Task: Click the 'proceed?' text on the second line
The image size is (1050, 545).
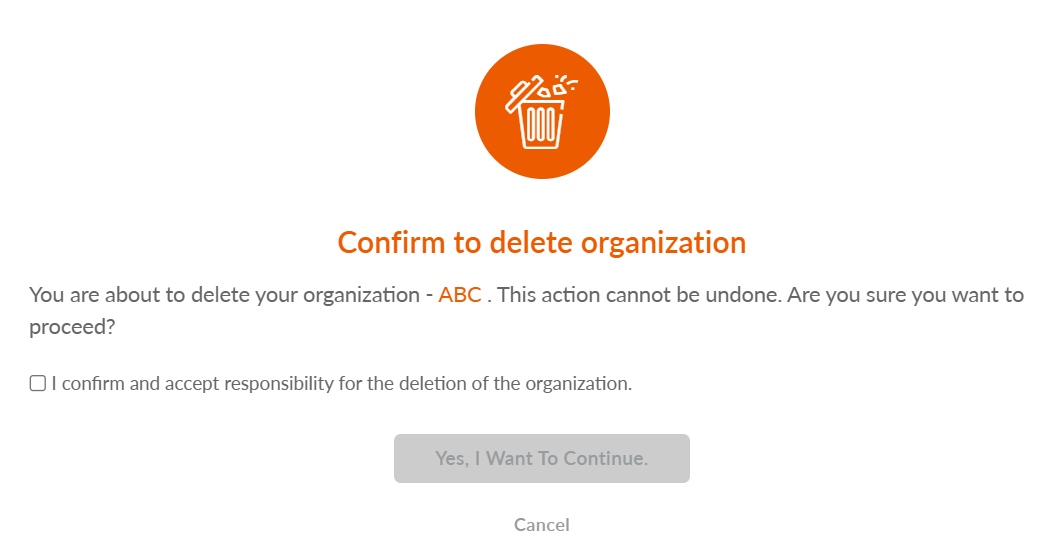Action: tap(72, 327)
